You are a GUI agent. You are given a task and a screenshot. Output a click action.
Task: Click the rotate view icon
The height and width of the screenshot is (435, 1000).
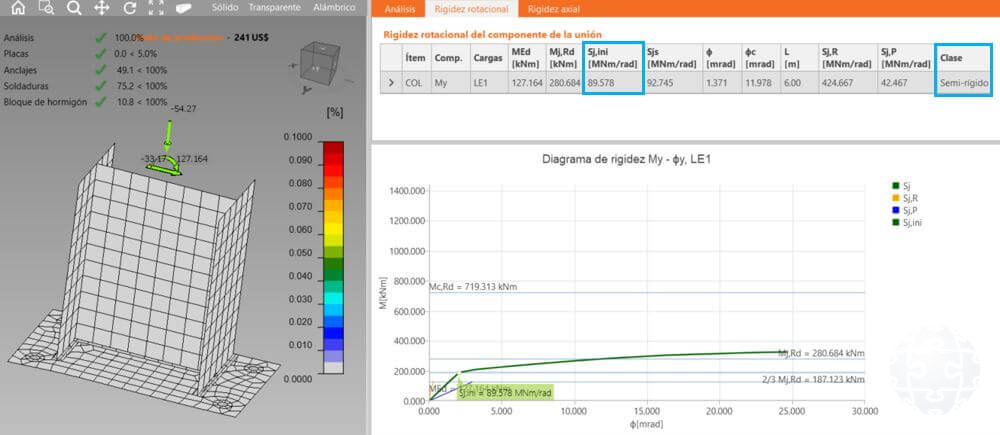pyautogui.click(x=129, y=8)
